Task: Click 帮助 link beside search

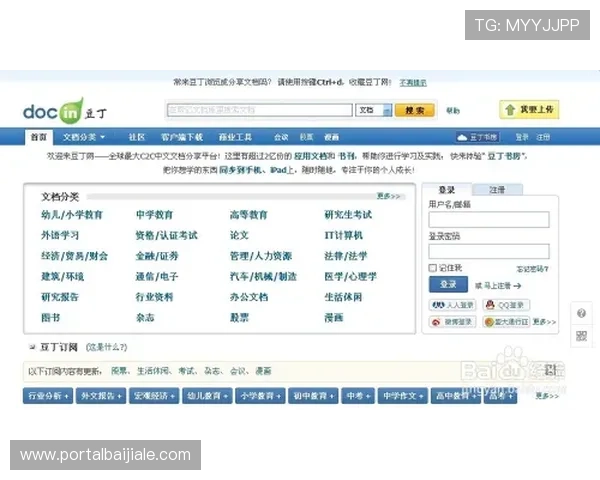Action: click(x=453, y=111)
